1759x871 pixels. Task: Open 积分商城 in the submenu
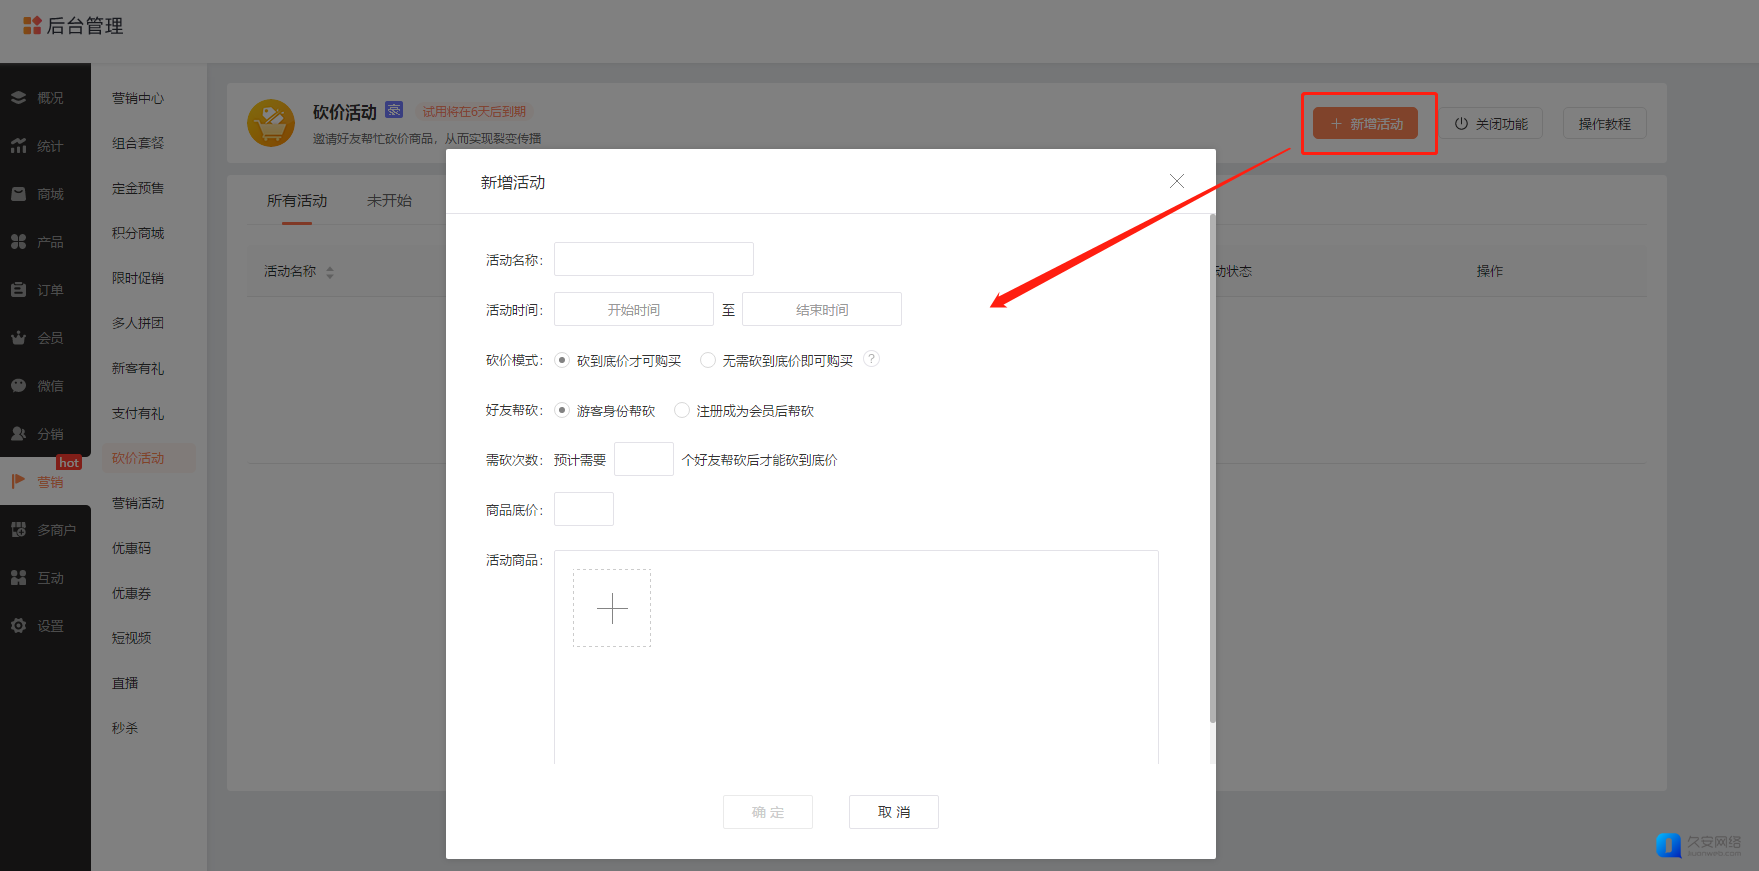138,233
